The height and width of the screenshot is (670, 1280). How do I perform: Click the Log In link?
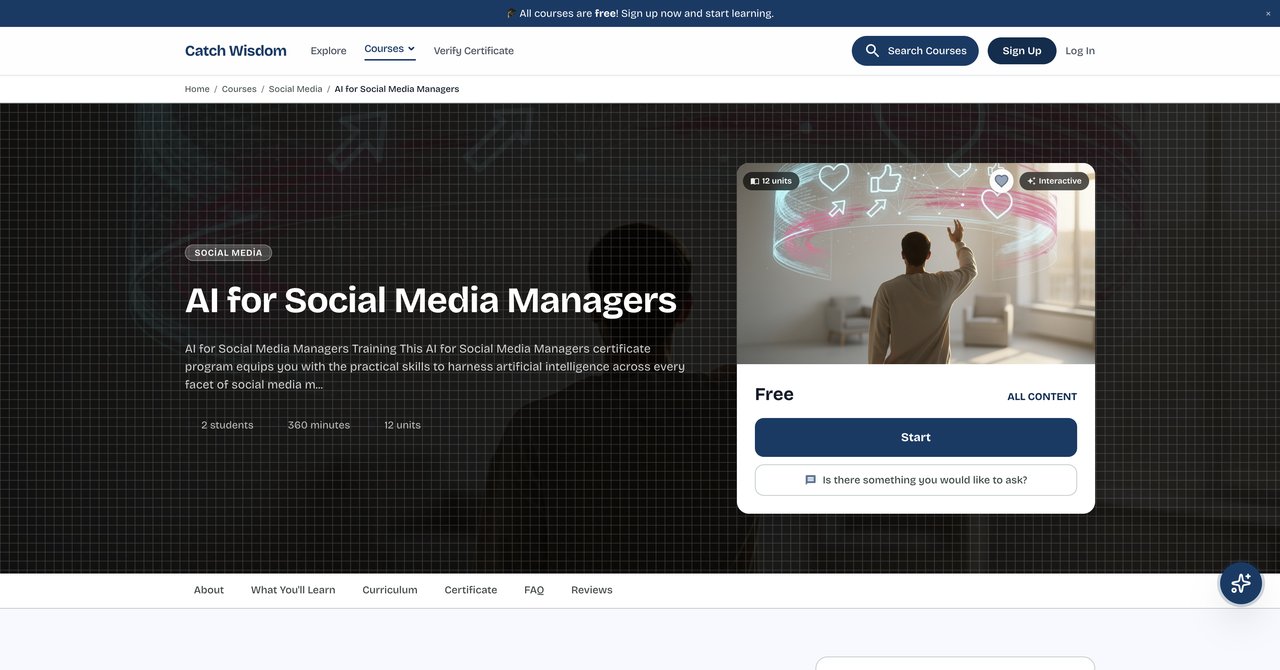coord(1080,51)
